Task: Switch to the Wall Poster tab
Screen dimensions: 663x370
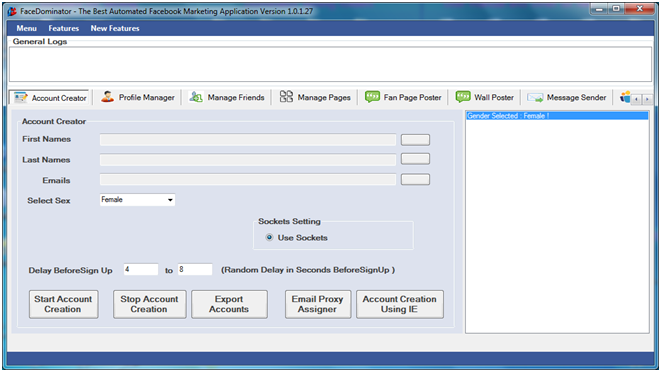Action: [x=485, y=97]
